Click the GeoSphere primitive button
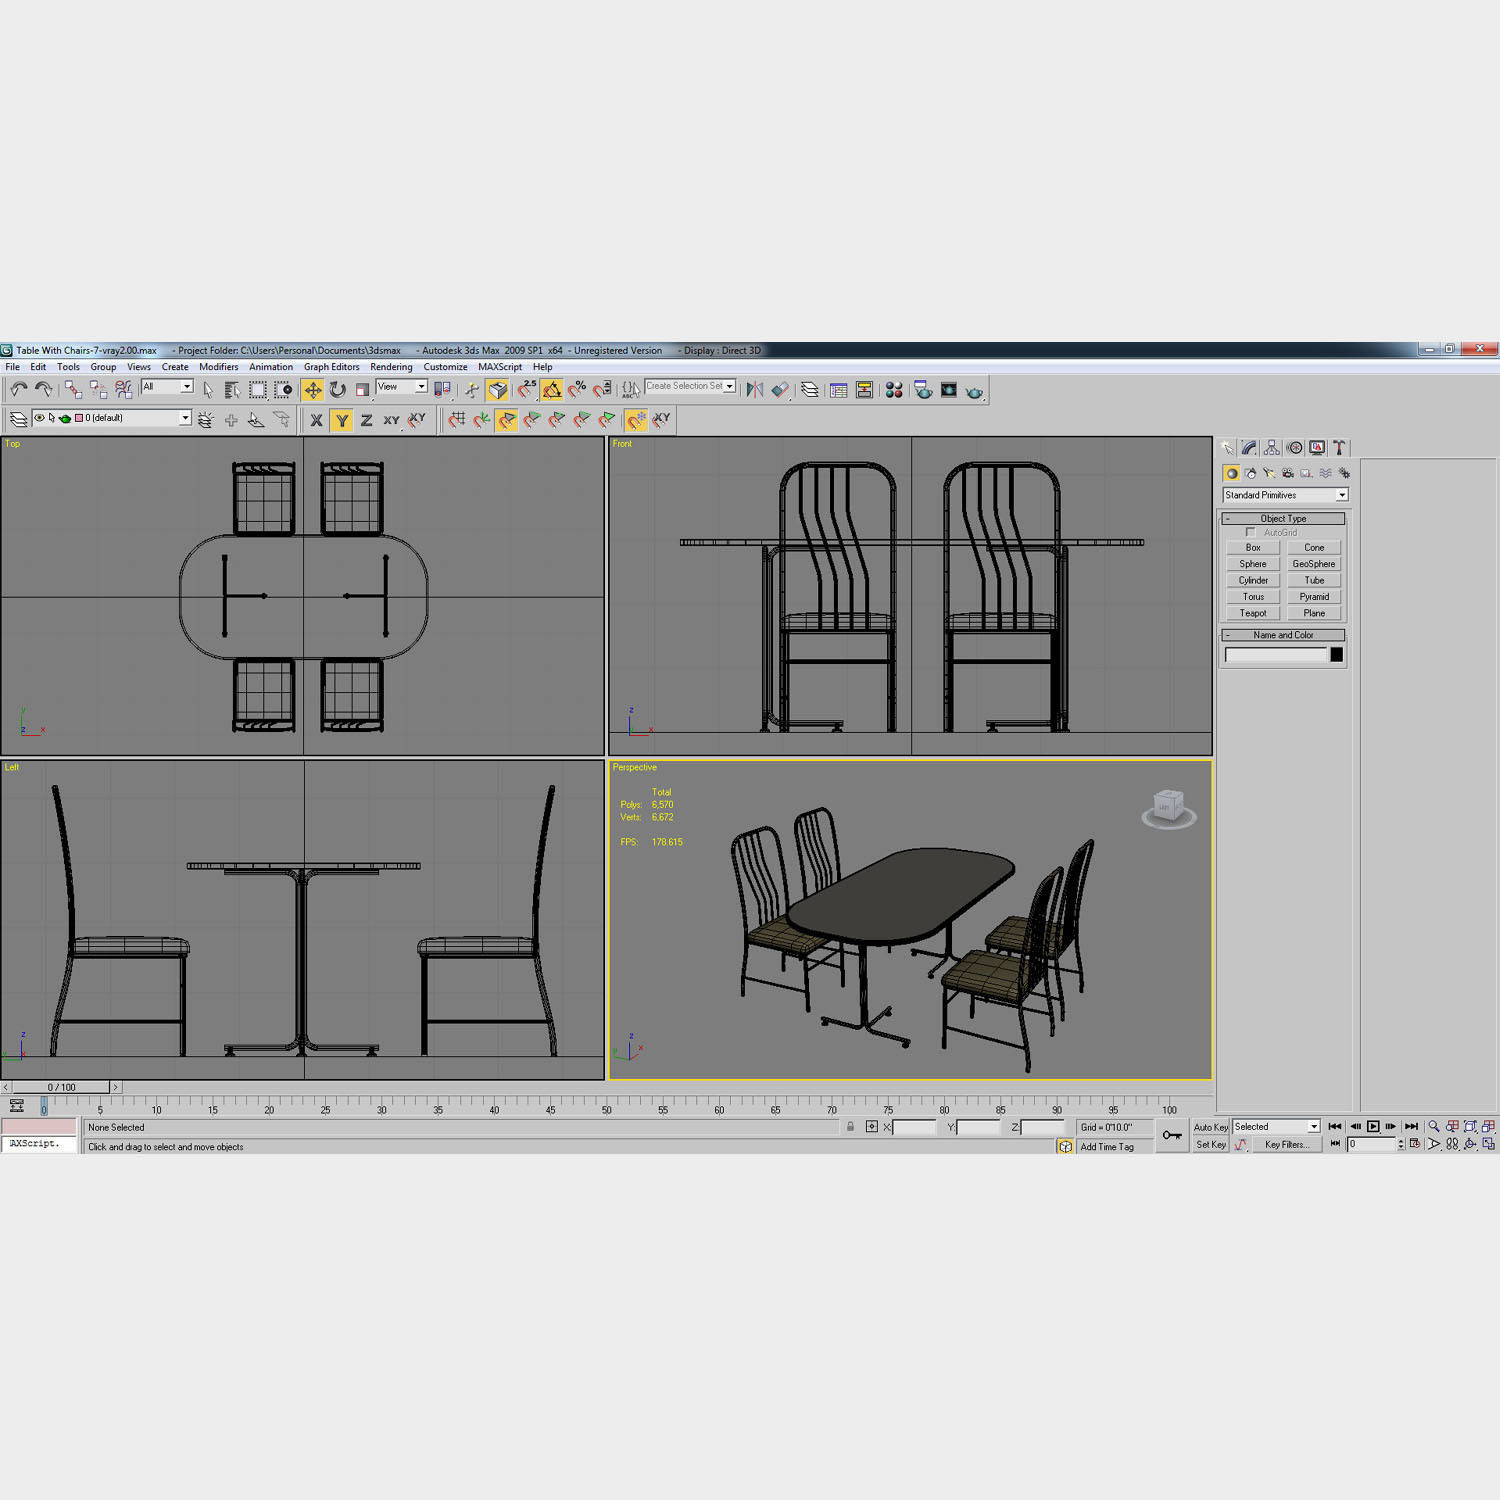This screenshot has height=1500, width=1500. [1314, 564]
